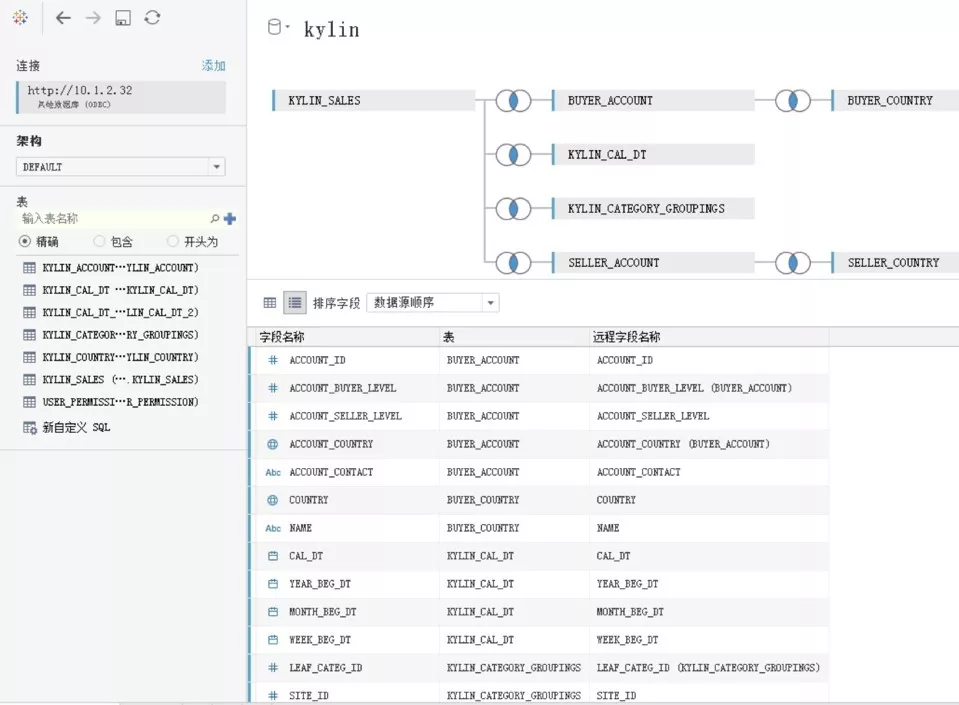Click into the 输入表名称 search field
Screen dimensions: 959x705
[x=113, y=218]
